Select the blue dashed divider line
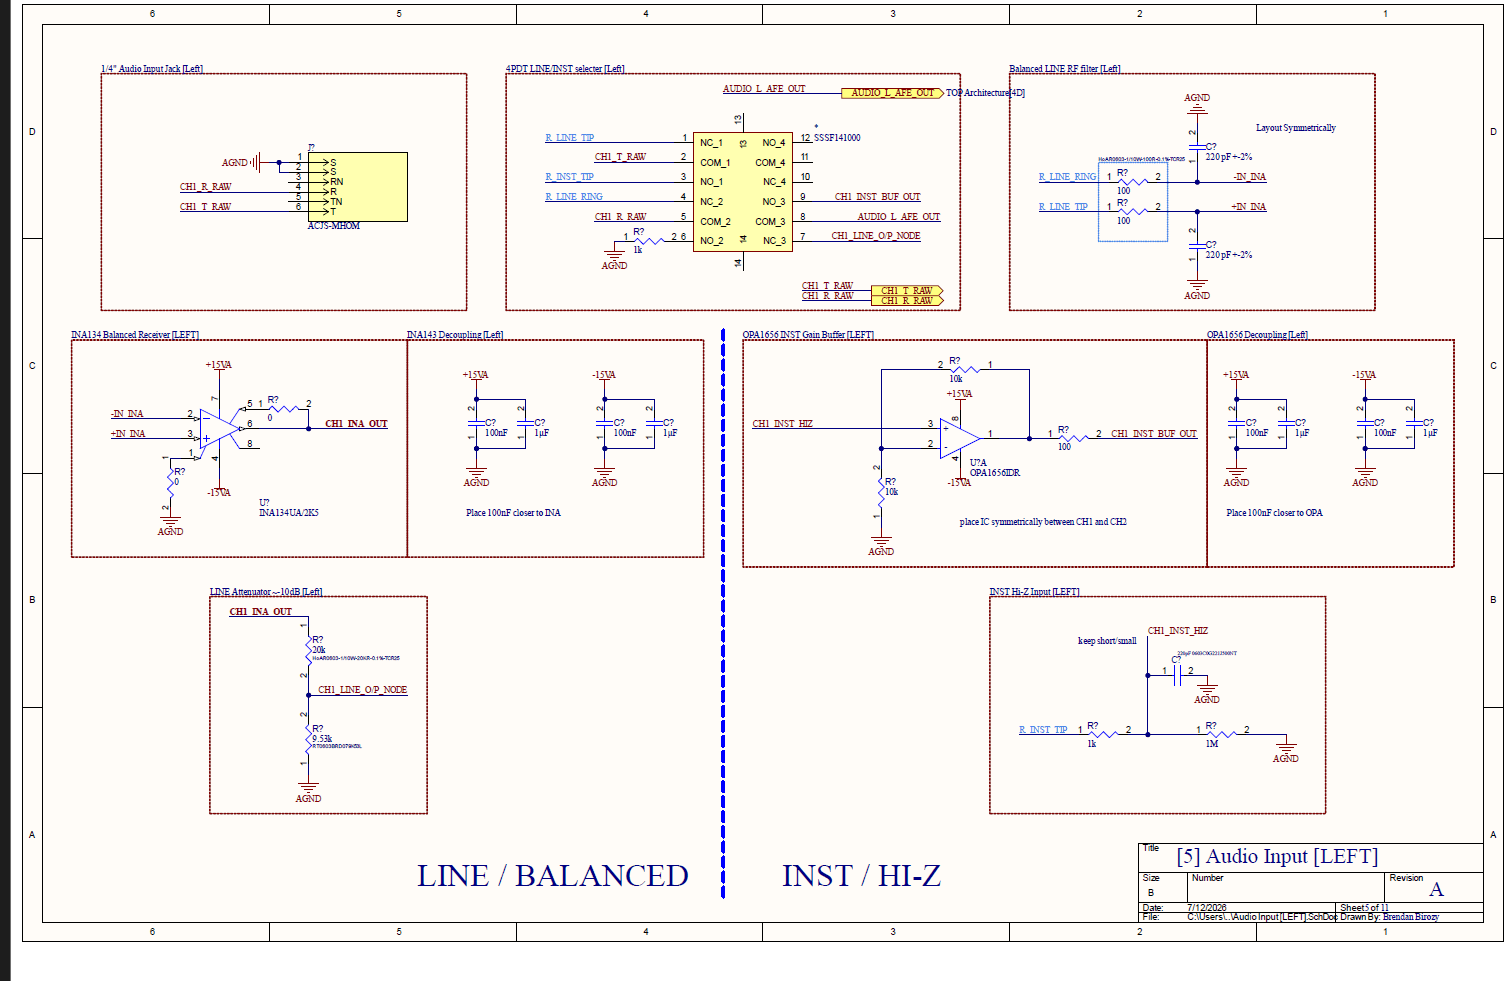Image resolution: width=1511 pixels, height=981 pixels. pos(723,612)
